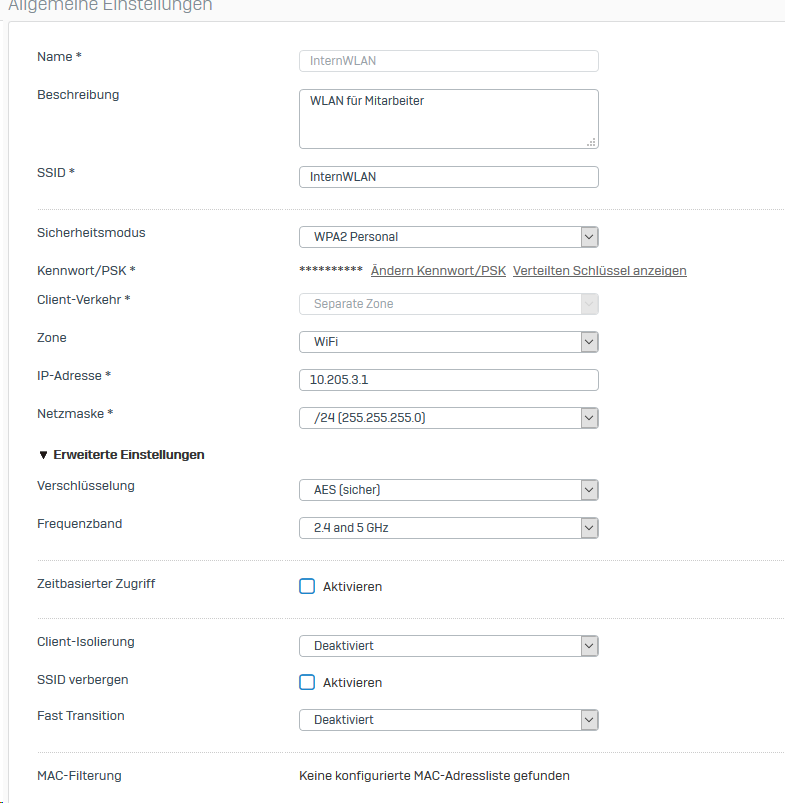Click the disabled Client-Verkehr dropdown
Image resolution: width=785 pixels, height=803 pixels.
click(448, 304)
